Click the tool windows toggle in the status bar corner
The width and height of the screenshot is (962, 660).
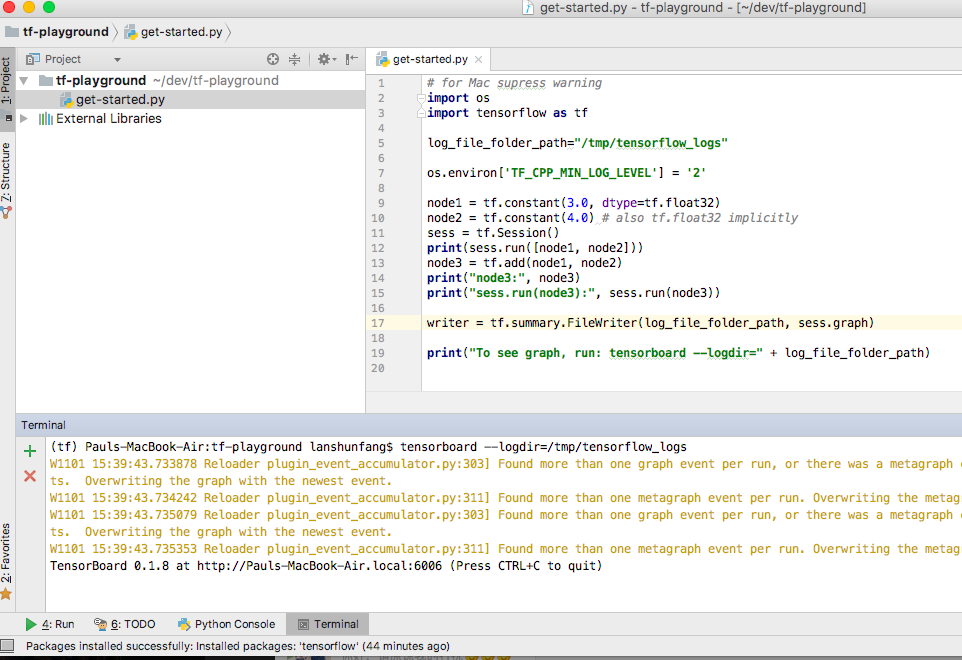pos(7,645)
